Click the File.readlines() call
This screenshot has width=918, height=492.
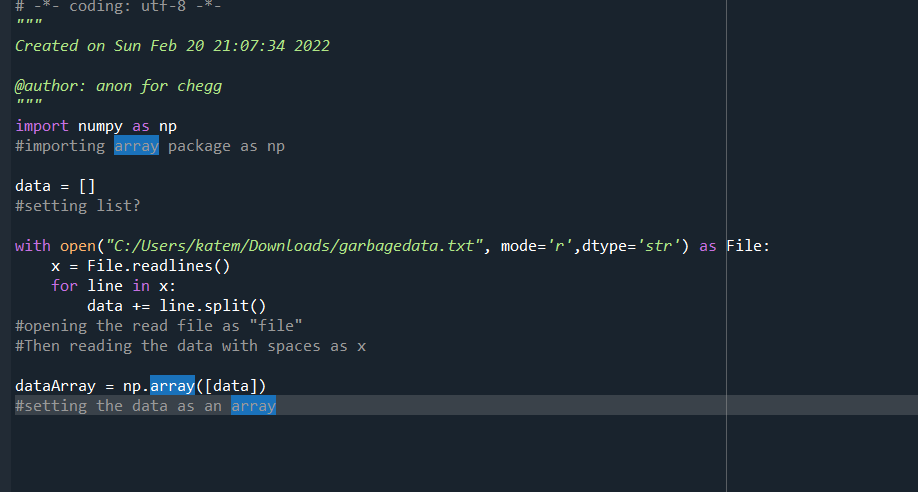tap(159, 266)
